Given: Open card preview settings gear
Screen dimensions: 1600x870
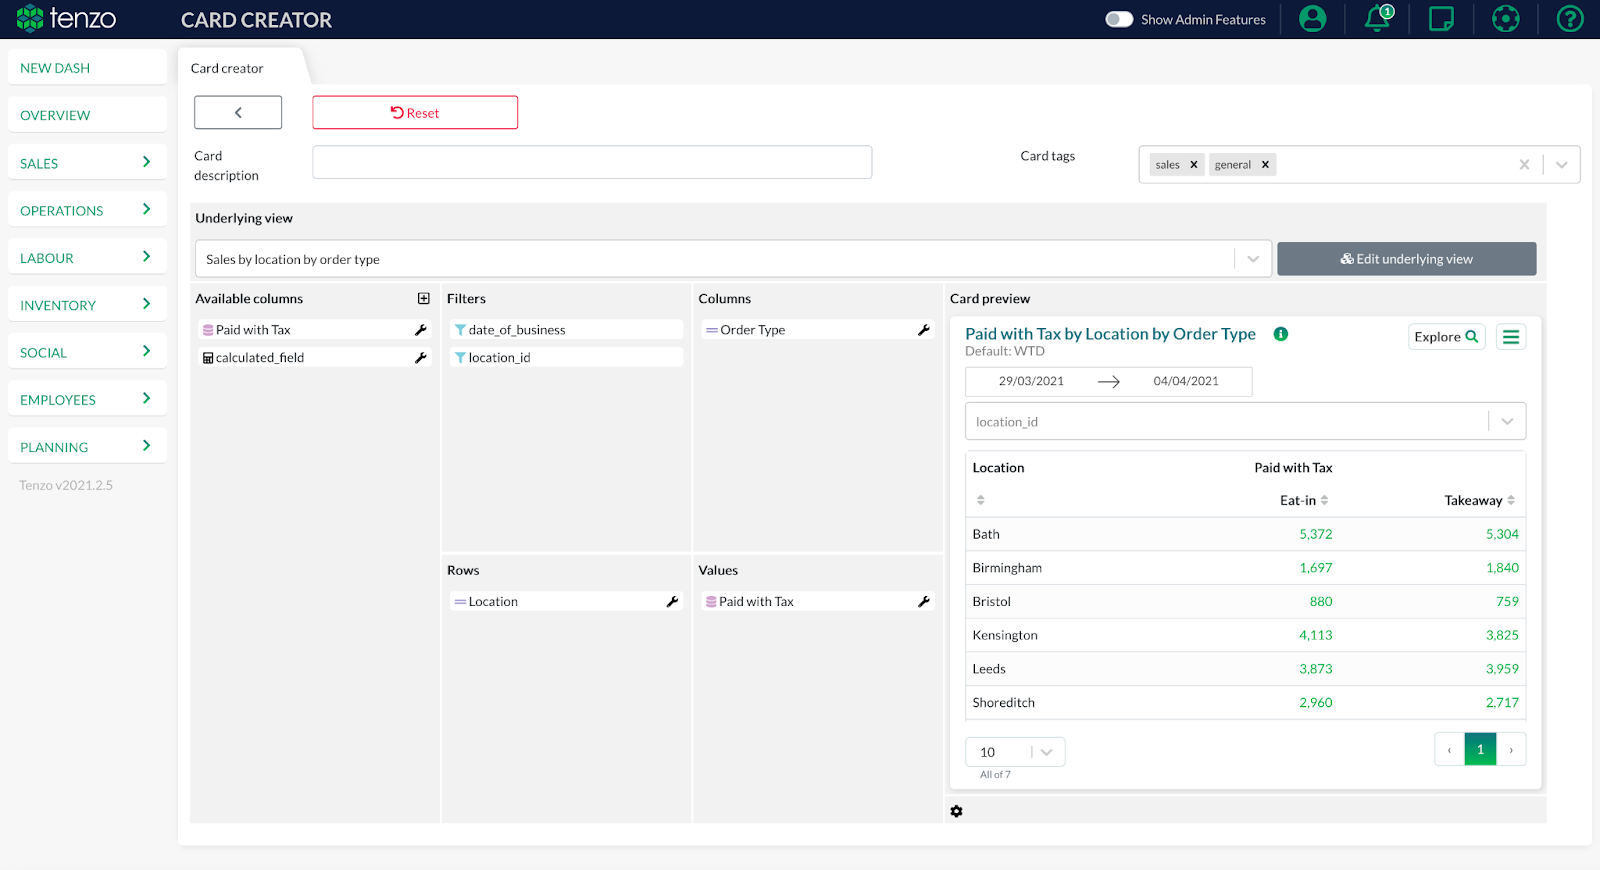Looking at the screenshot, I should (956, 812).
